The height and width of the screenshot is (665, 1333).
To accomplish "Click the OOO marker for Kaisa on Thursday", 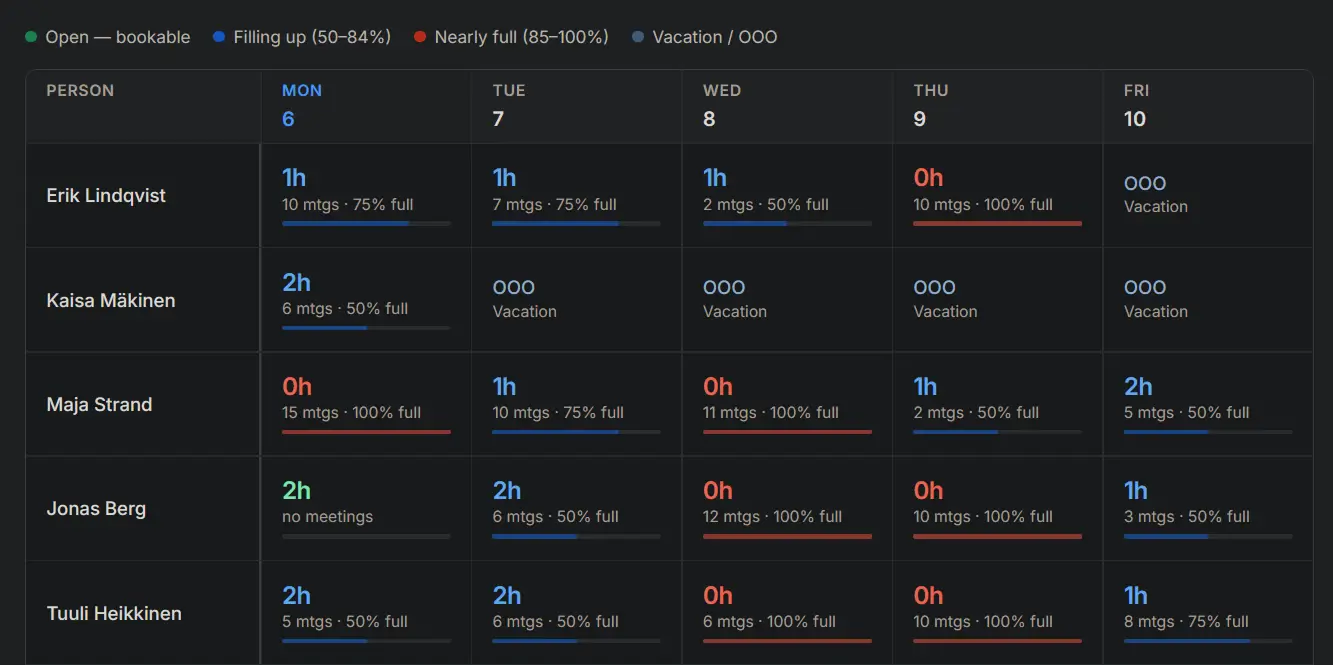I will [934, 287].
